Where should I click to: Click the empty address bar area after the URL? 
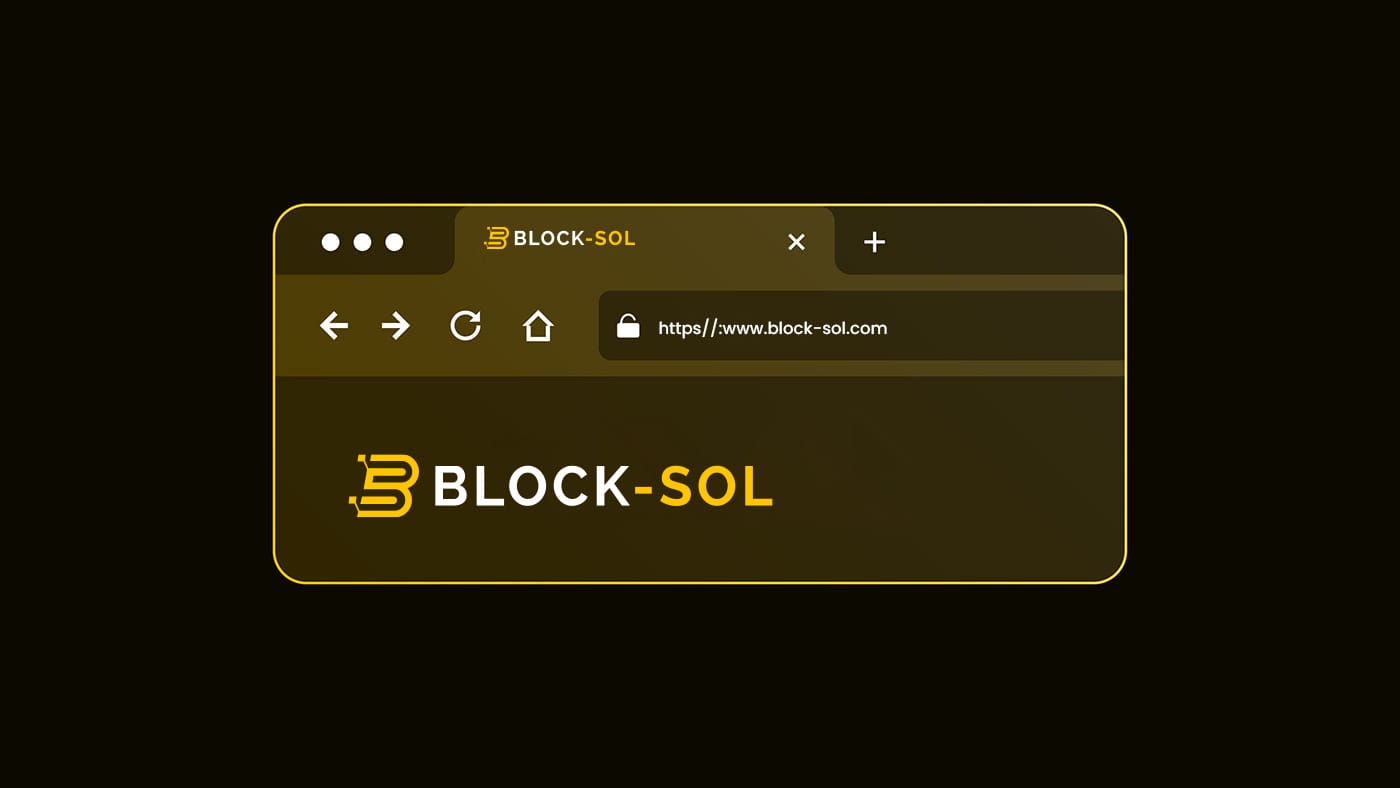[x=1005, y=326]
